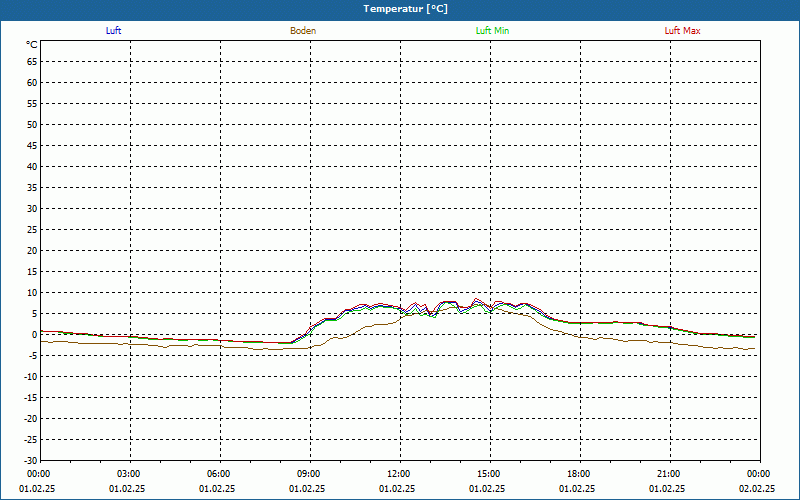
Task: Click the 0 y-axis label
Action: point(35,335)
